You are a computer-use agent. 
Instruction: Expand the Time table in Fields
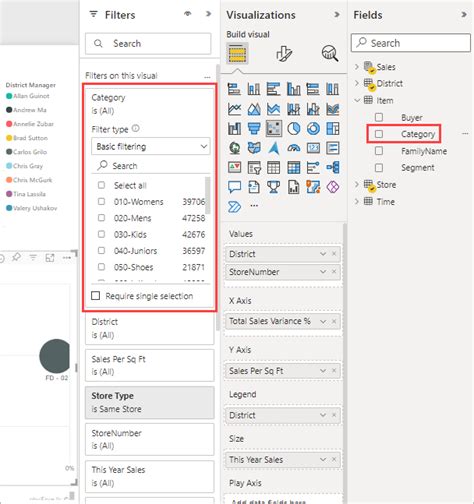coord(357,201)
